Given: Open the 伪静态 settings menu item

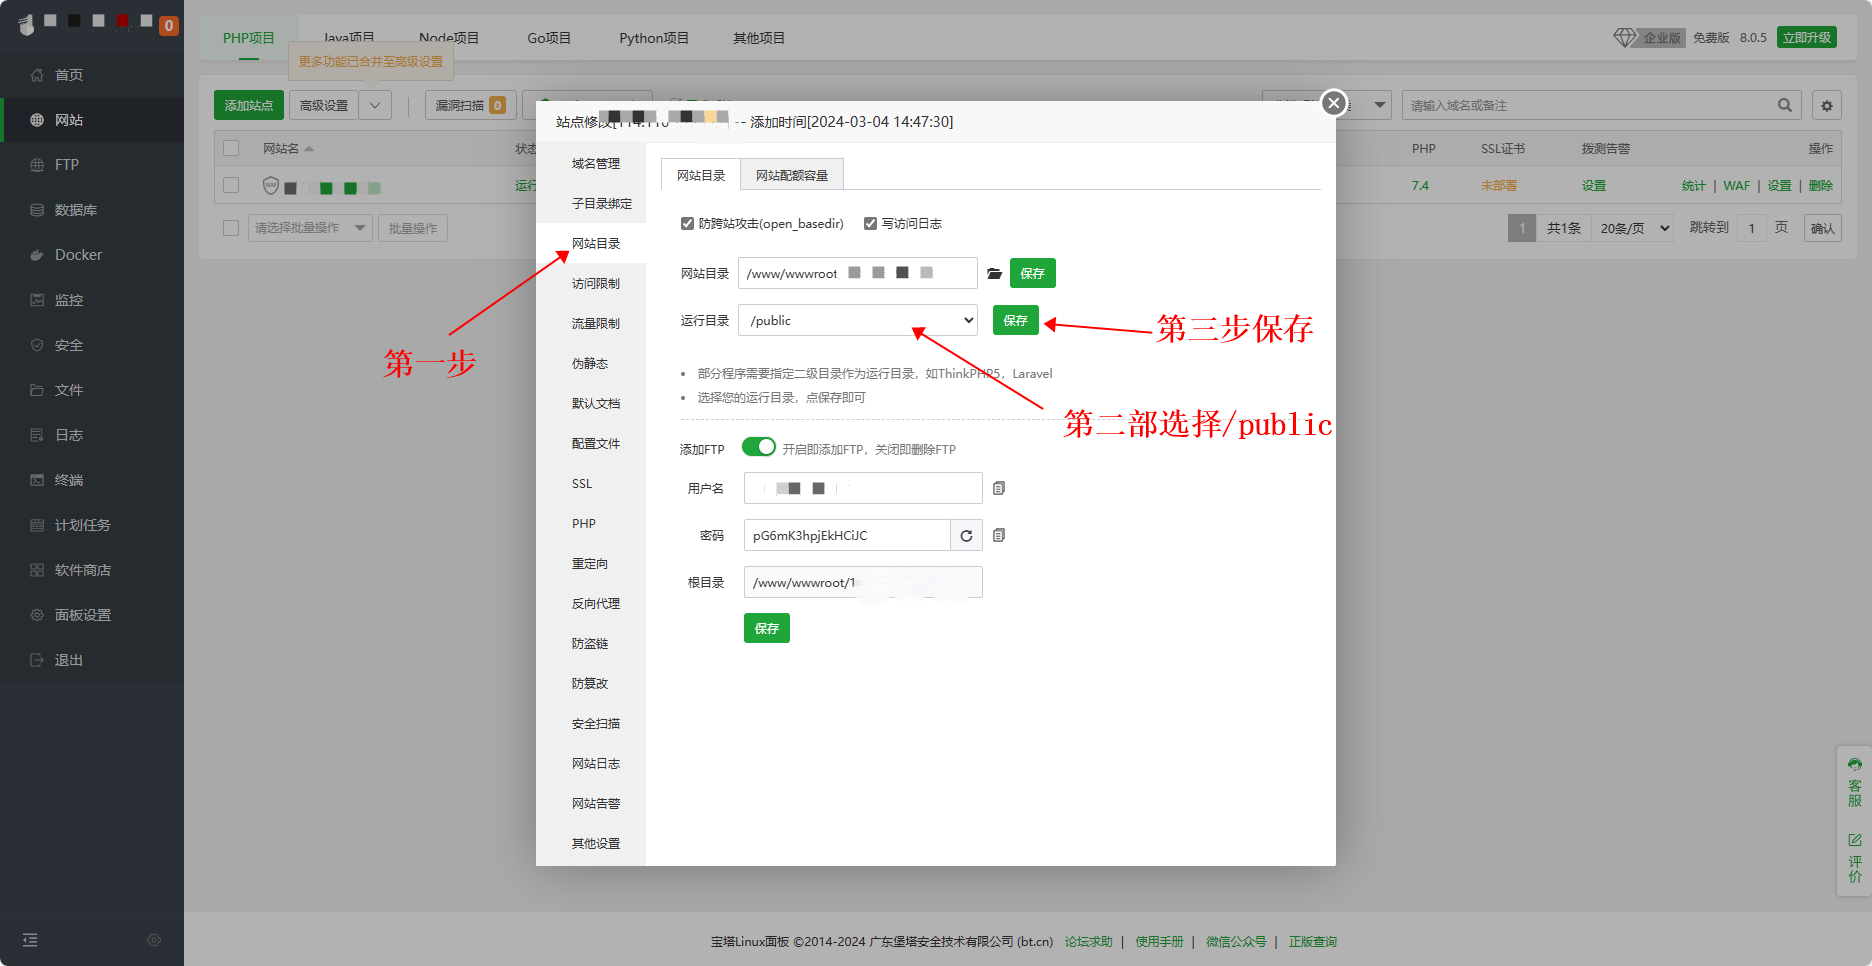Looking at the screenshot, I should point(590,363).
